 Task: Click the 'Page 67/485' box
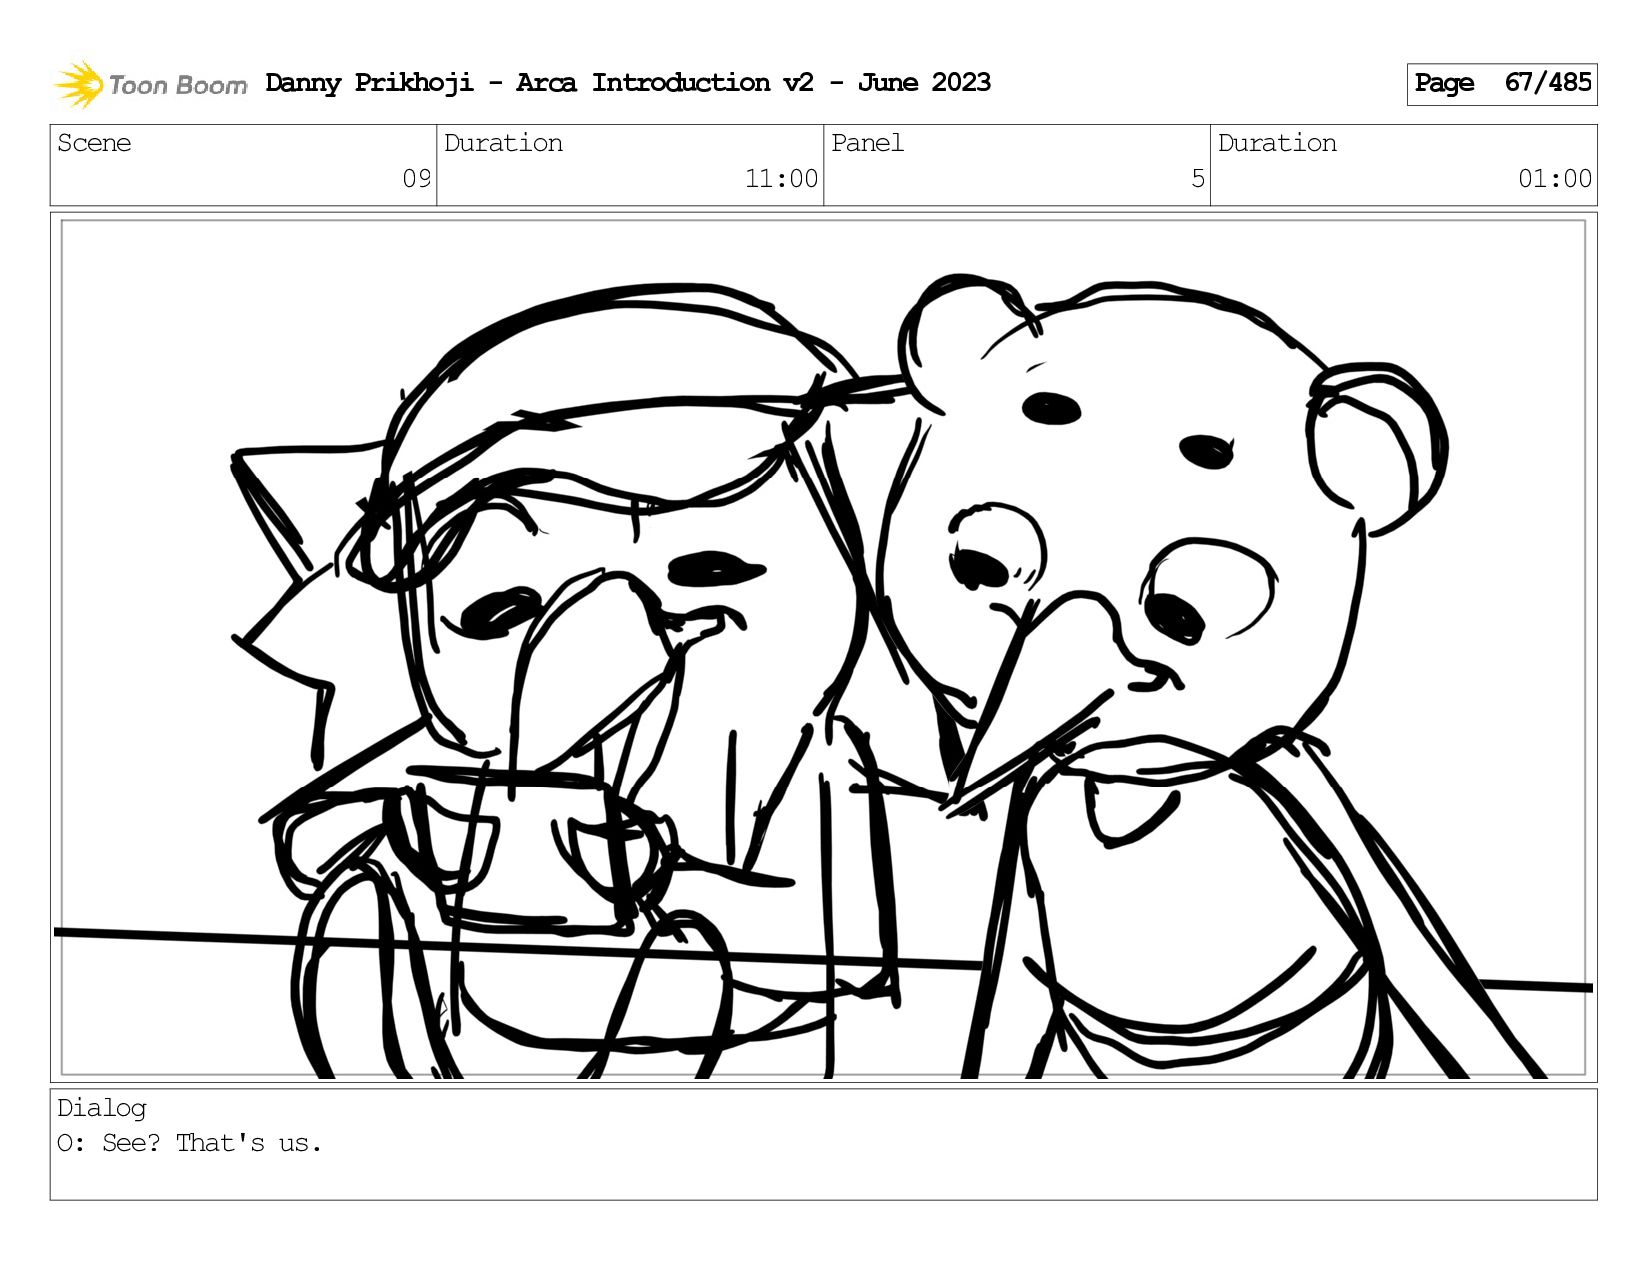(x=1502, y=84)
